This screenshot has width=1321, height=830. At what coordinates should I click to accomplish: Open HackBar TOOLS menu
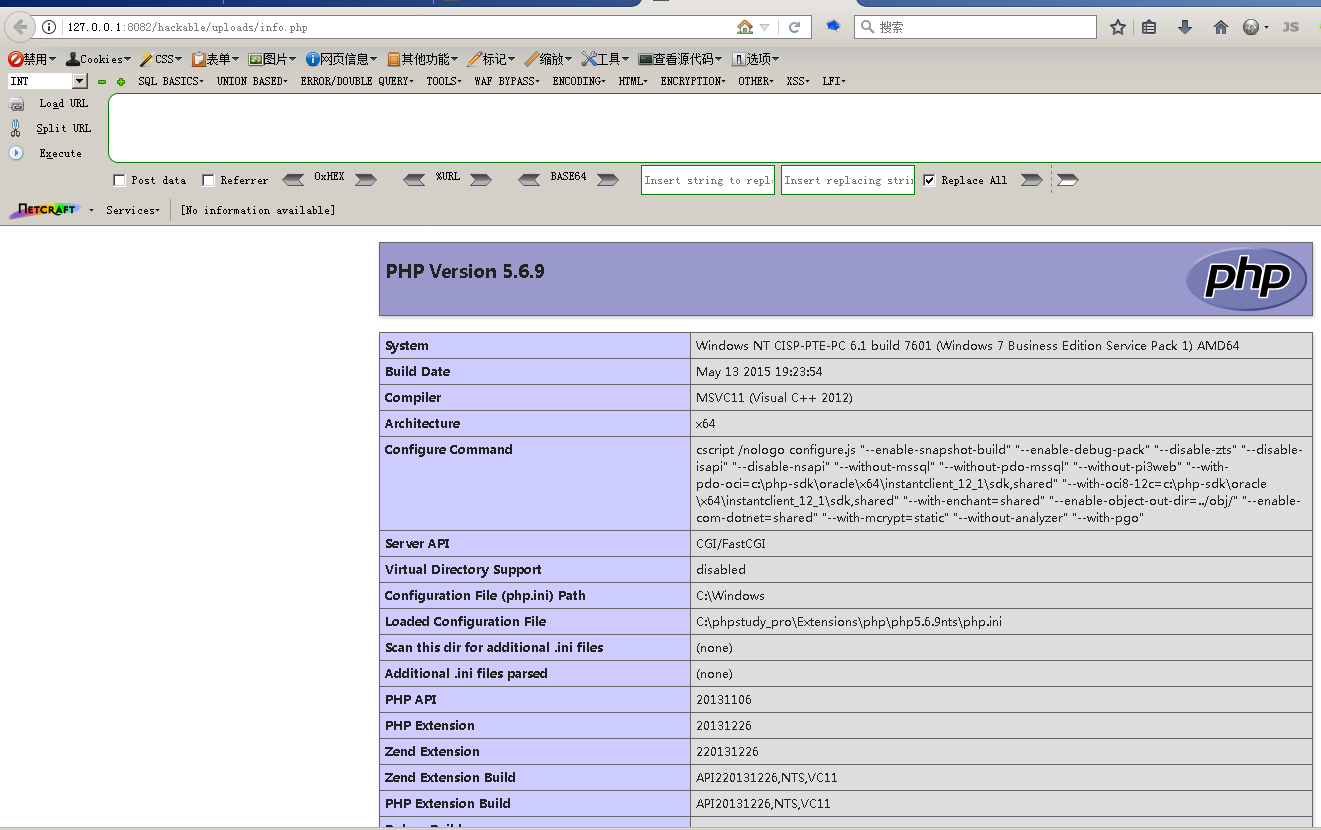[444, 81]
